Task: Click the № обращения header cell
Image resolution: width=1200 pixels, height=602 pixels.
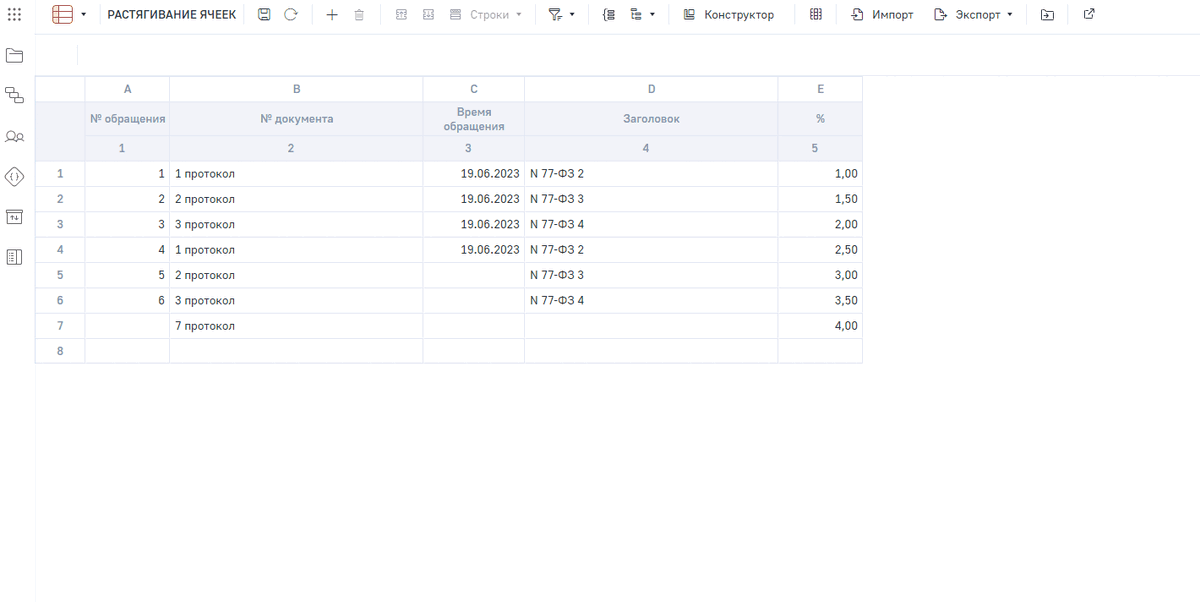Action: tap(127, 118)
